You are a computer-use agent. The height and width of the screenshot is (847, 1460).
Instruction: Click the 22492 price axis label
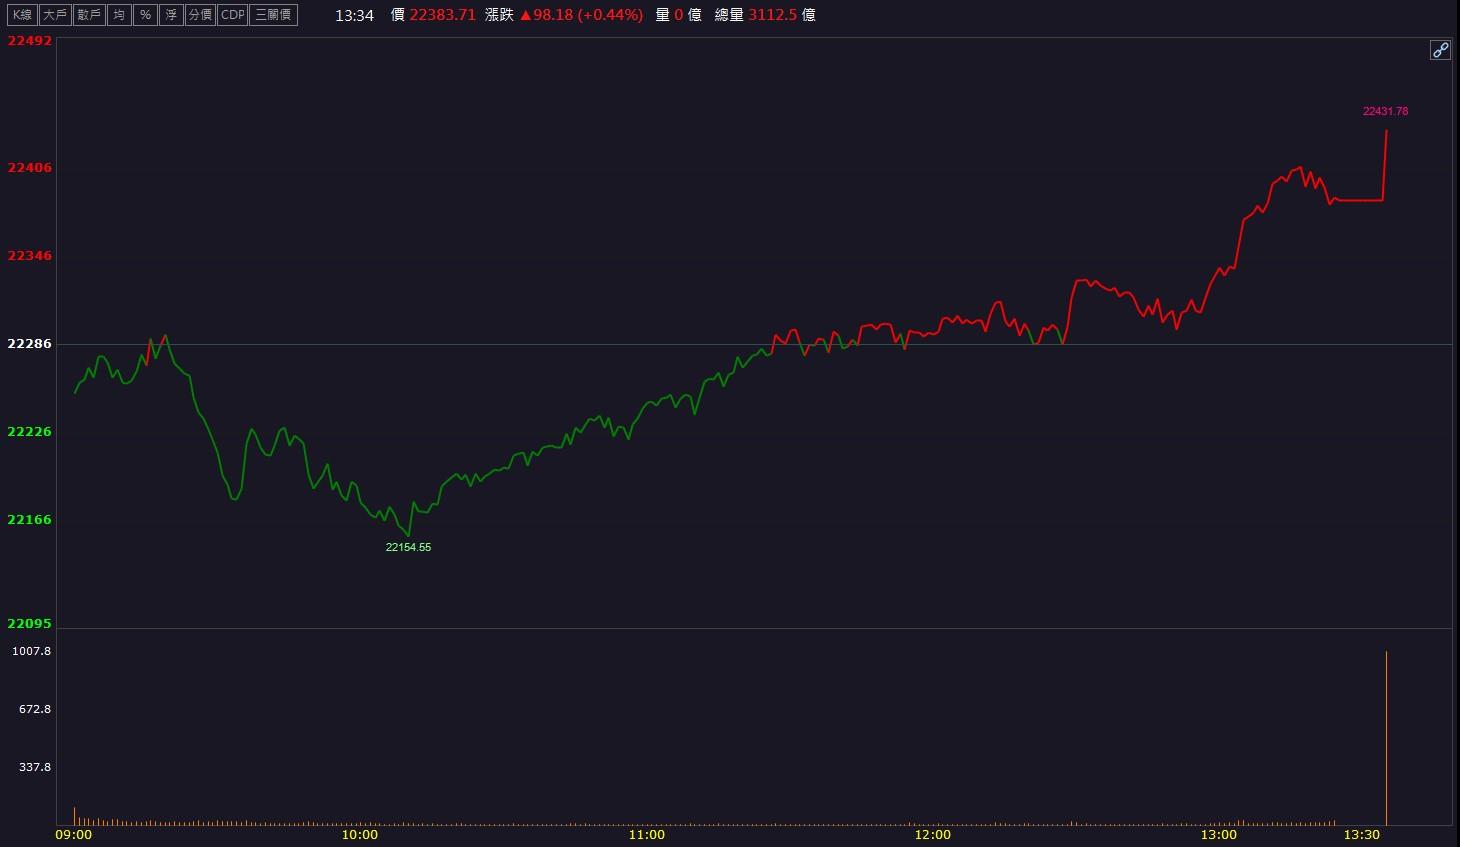(30, 41)
